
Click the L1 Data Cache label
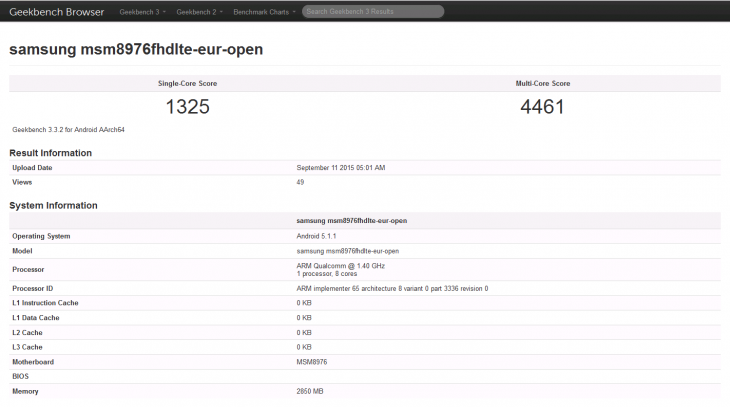point(36,318)
